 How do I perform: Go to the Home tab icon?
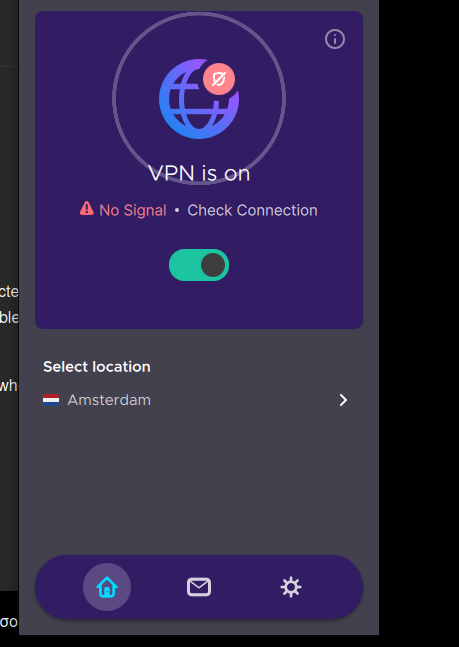pyautogui.click(x=107, y=587)
